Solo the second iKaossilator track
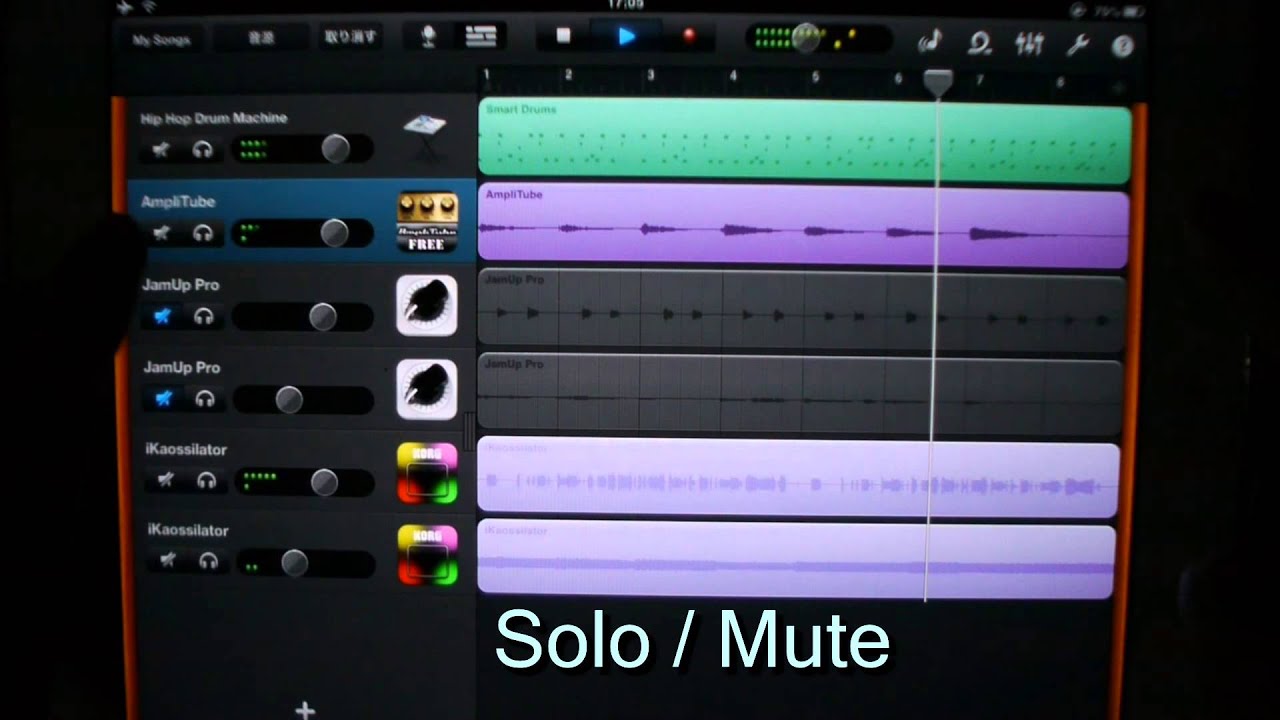 [209, 560]
